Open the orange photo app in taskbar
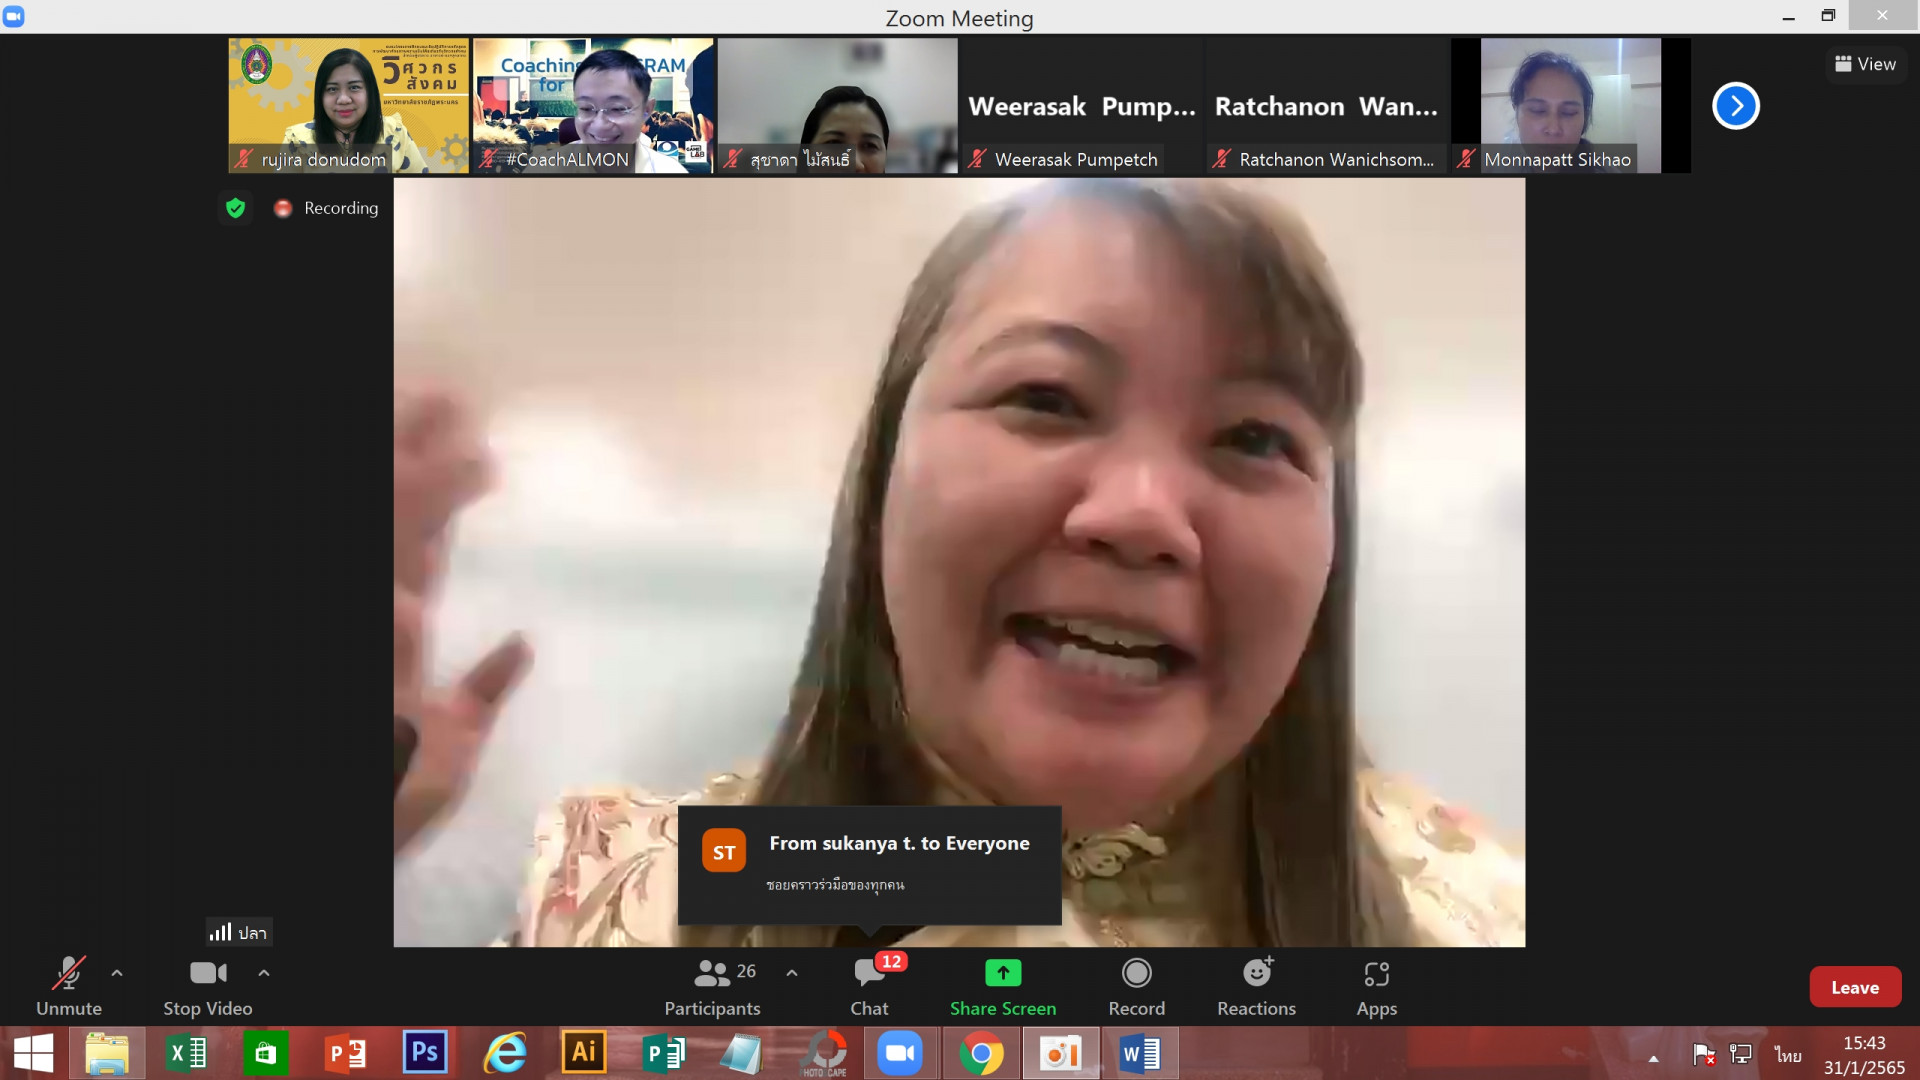Screen dimensions: 1920x1080 pos(1060,1053)
